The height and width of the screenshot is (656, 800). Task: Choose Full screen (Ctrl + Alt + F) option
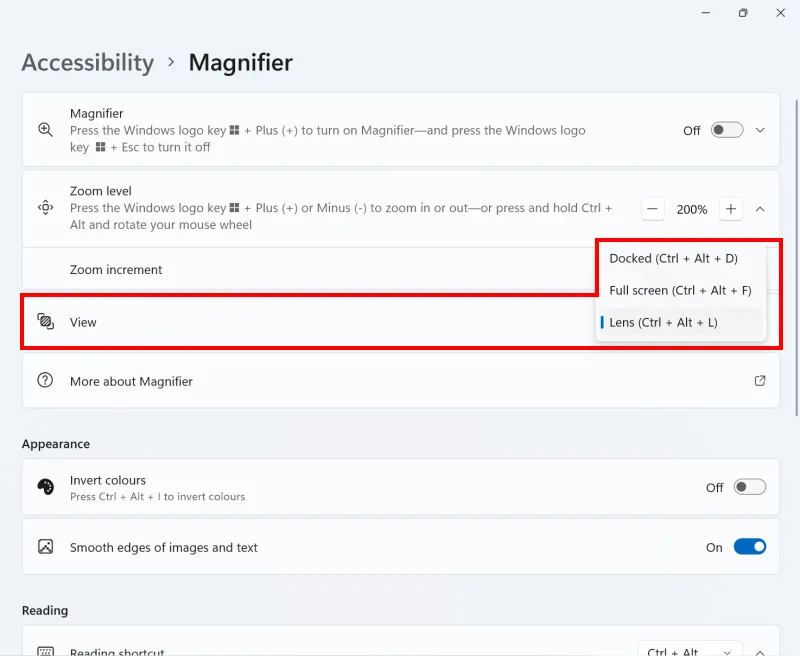[680, 291]
